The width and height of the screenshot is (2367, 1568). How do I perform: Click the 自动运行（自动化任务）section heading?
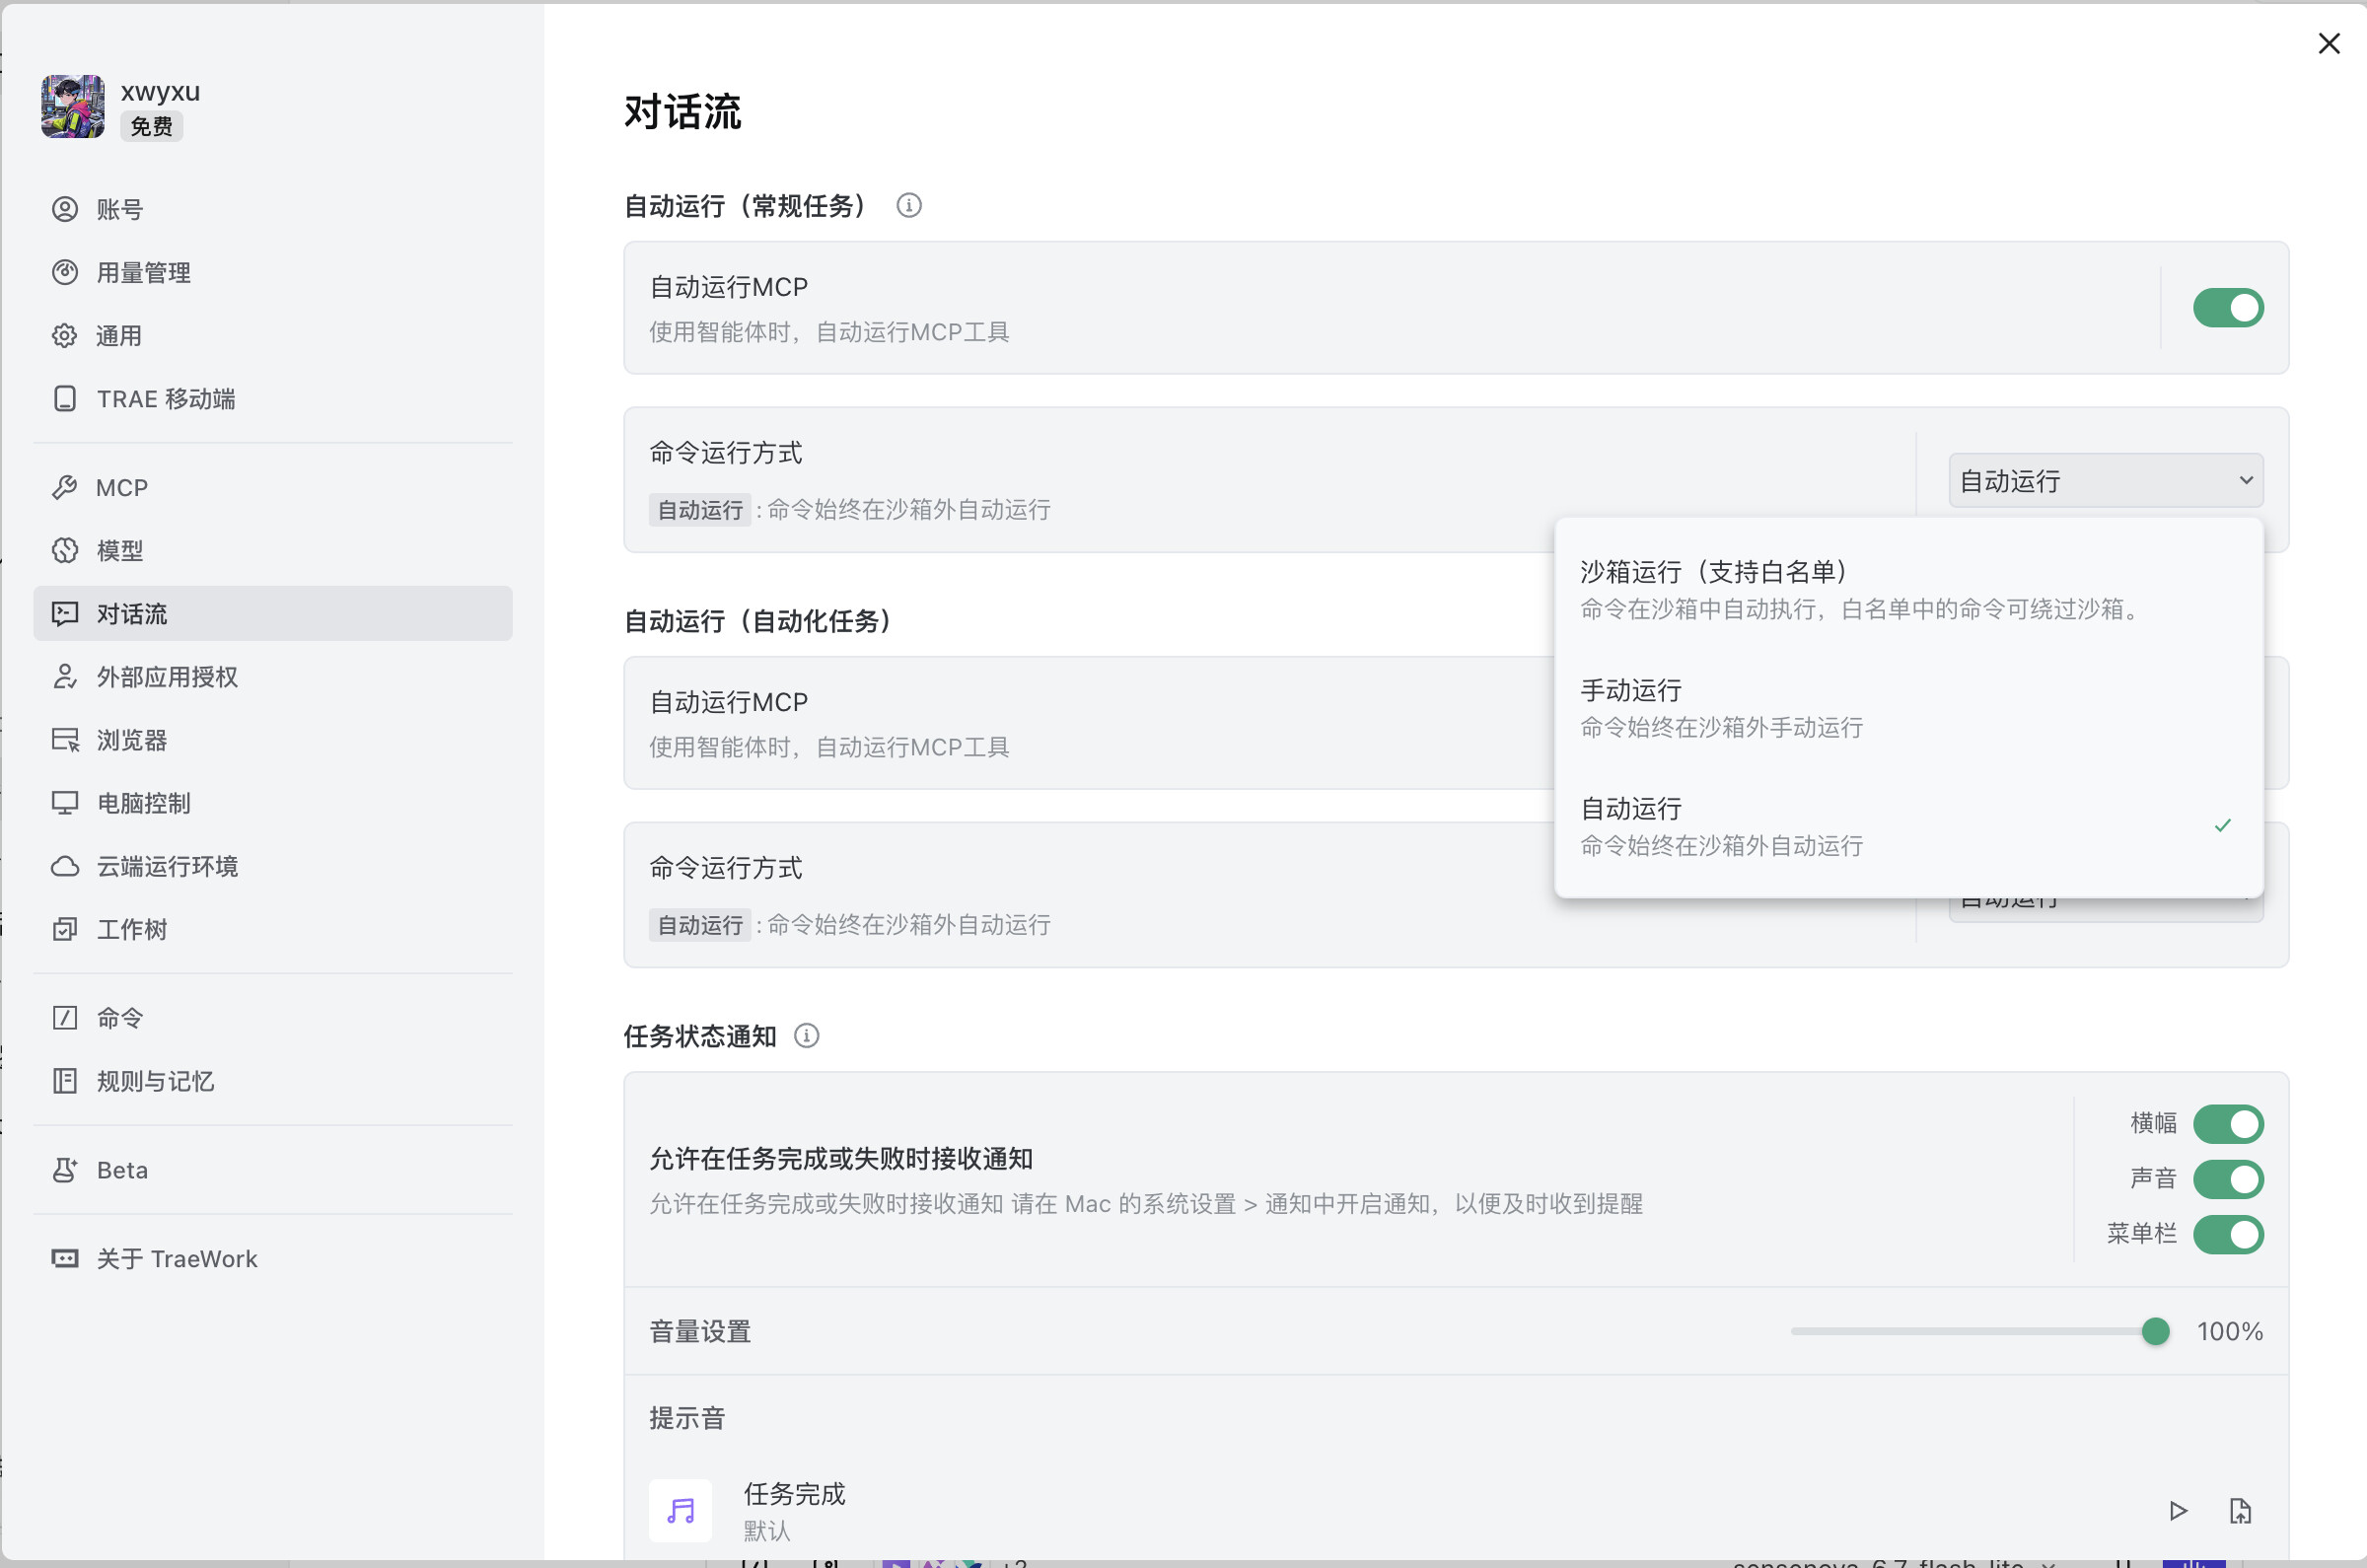pos(758,621)
